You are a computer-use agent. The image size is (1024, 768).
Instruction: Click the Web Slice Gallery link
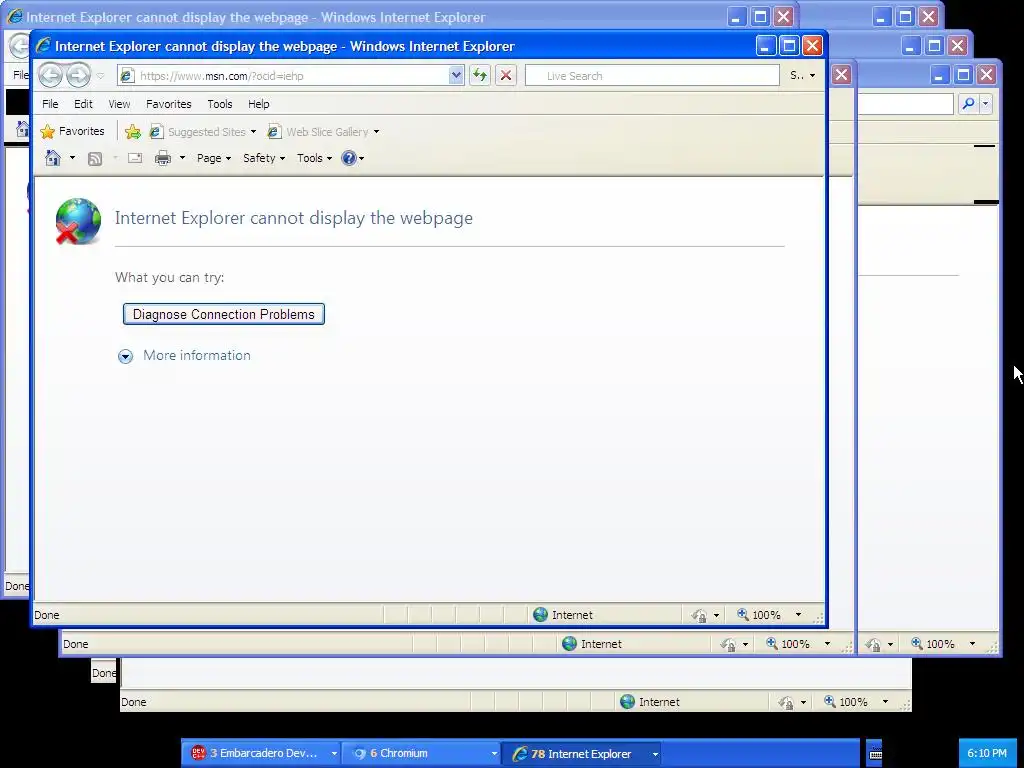coord(327,132)
